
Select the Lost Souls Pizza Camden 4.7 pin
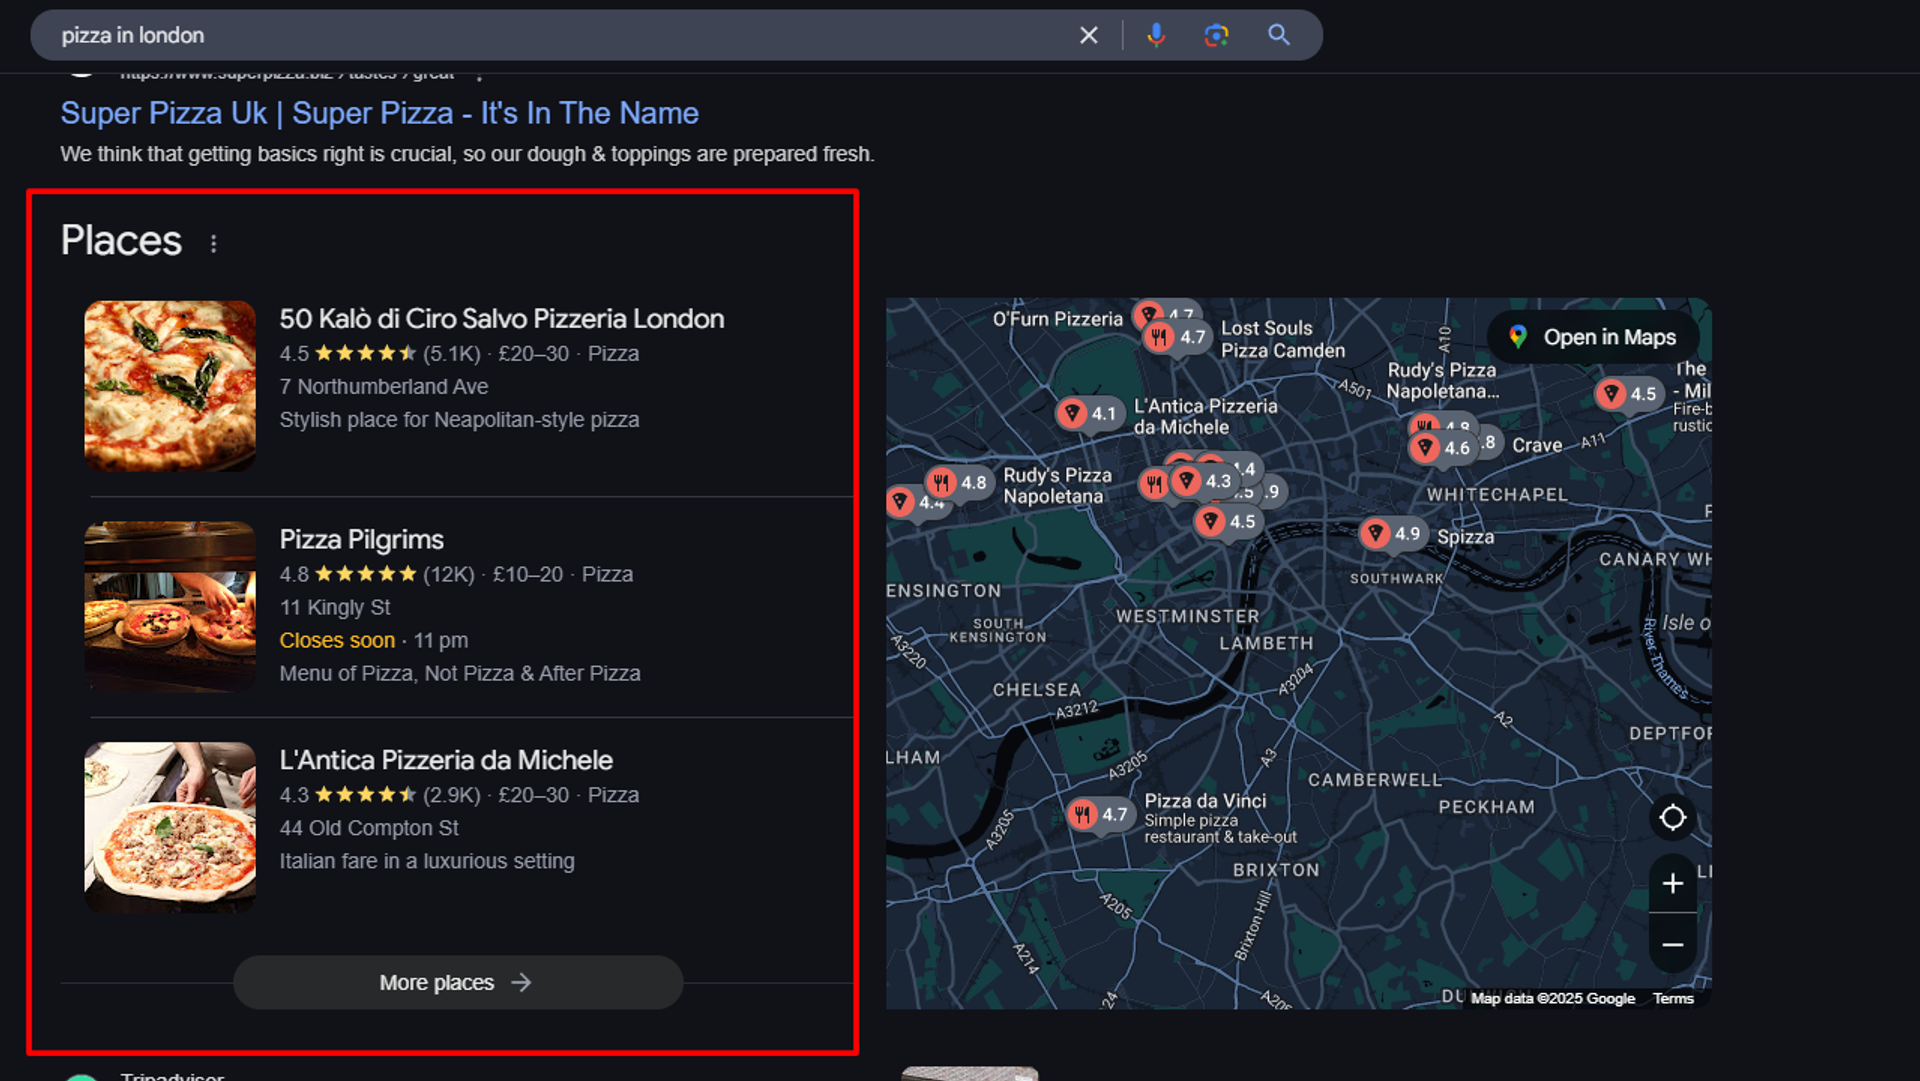click(x=1176, y=337)
